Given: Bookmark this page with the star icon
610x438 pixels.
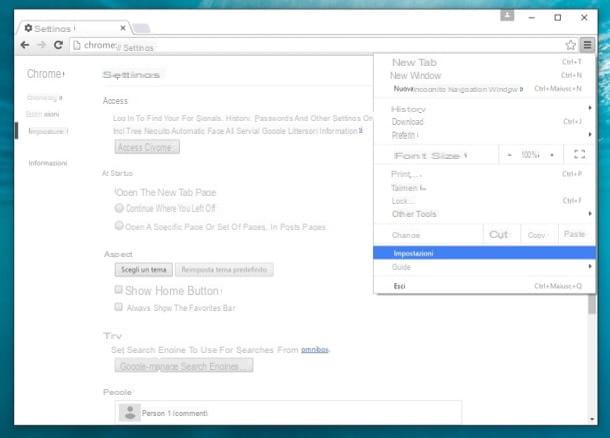Looking at the screenshot, I should click(570, 45).
